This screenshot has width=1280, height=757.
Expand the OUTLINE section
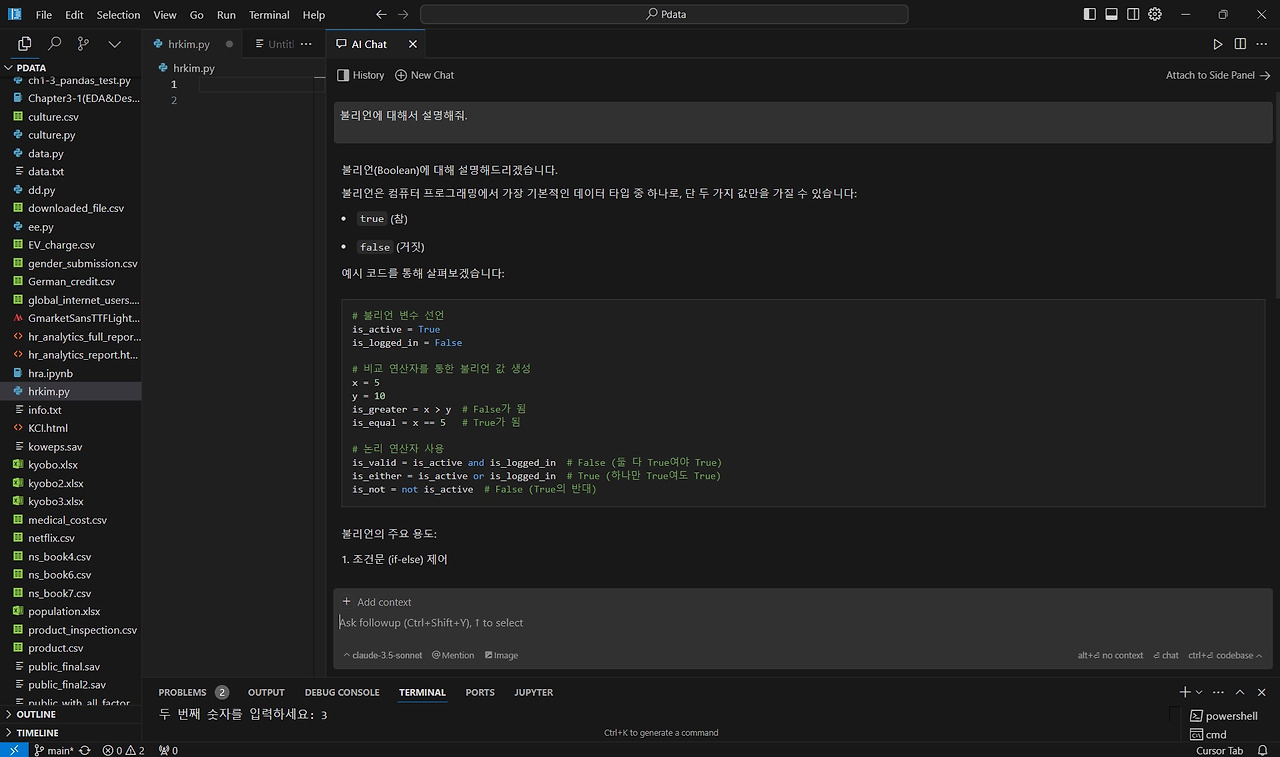coord(70,715)
